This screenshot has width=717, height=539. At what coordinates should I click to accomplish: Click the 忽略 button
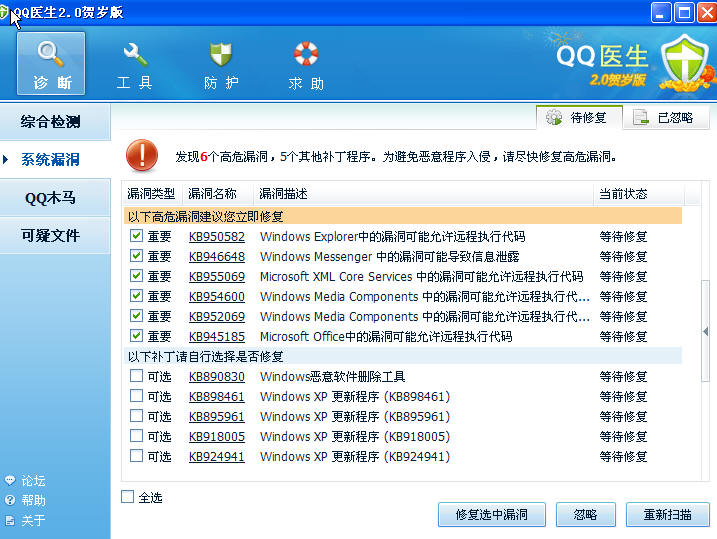pyautogui.click(x=585, y=515)
